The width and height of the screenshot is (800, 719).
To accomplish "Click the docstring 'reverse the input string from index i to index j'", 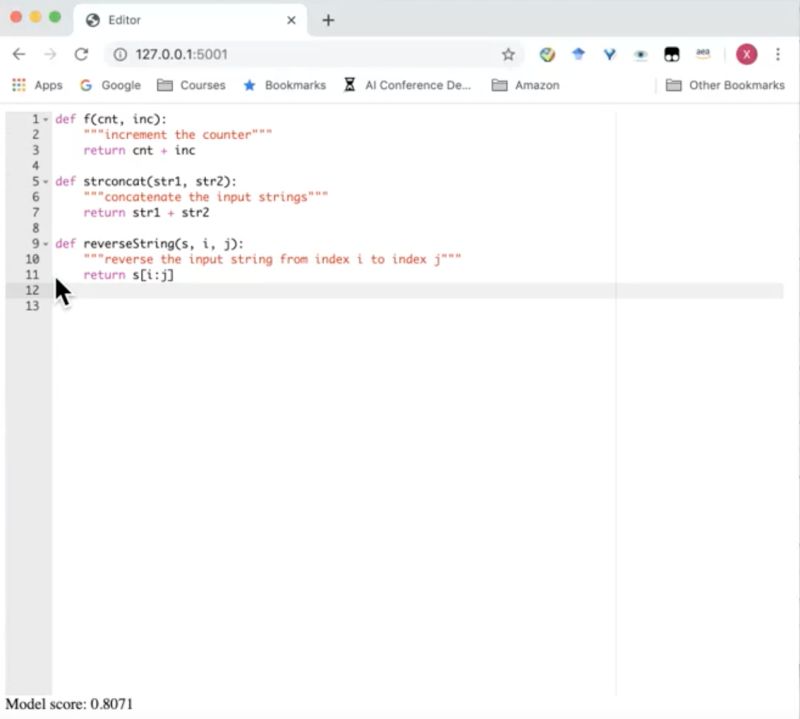I will pyautogui.click(x=272, y=259).
